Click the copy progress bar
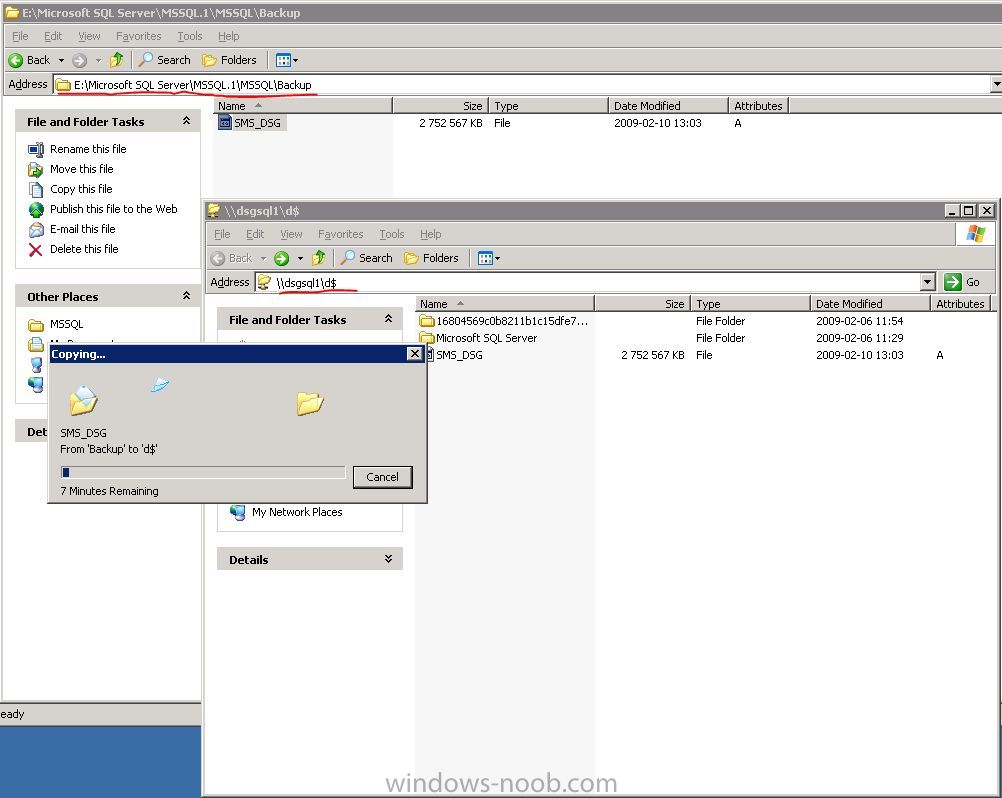Screen dimensions: 1002x798 (203, 472)
